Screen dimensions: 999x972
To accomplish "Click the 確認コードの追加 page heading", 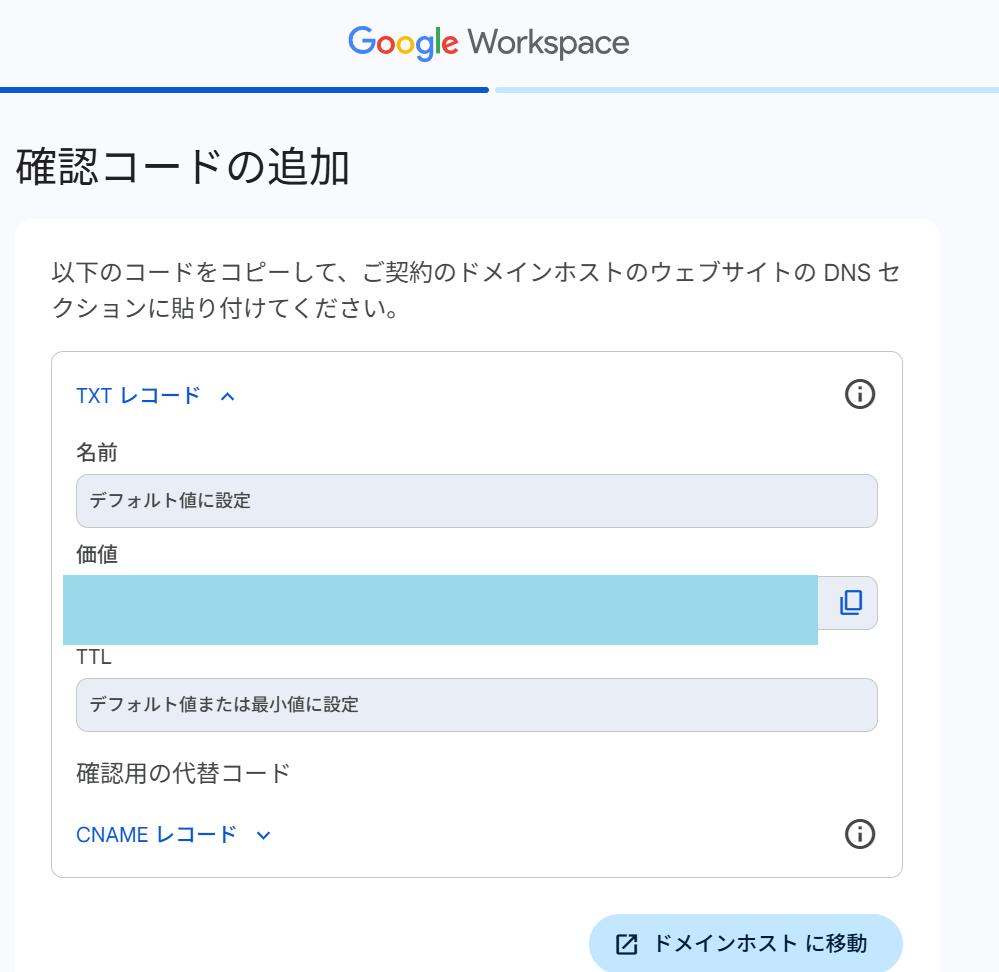I will [x=183, y=167].
